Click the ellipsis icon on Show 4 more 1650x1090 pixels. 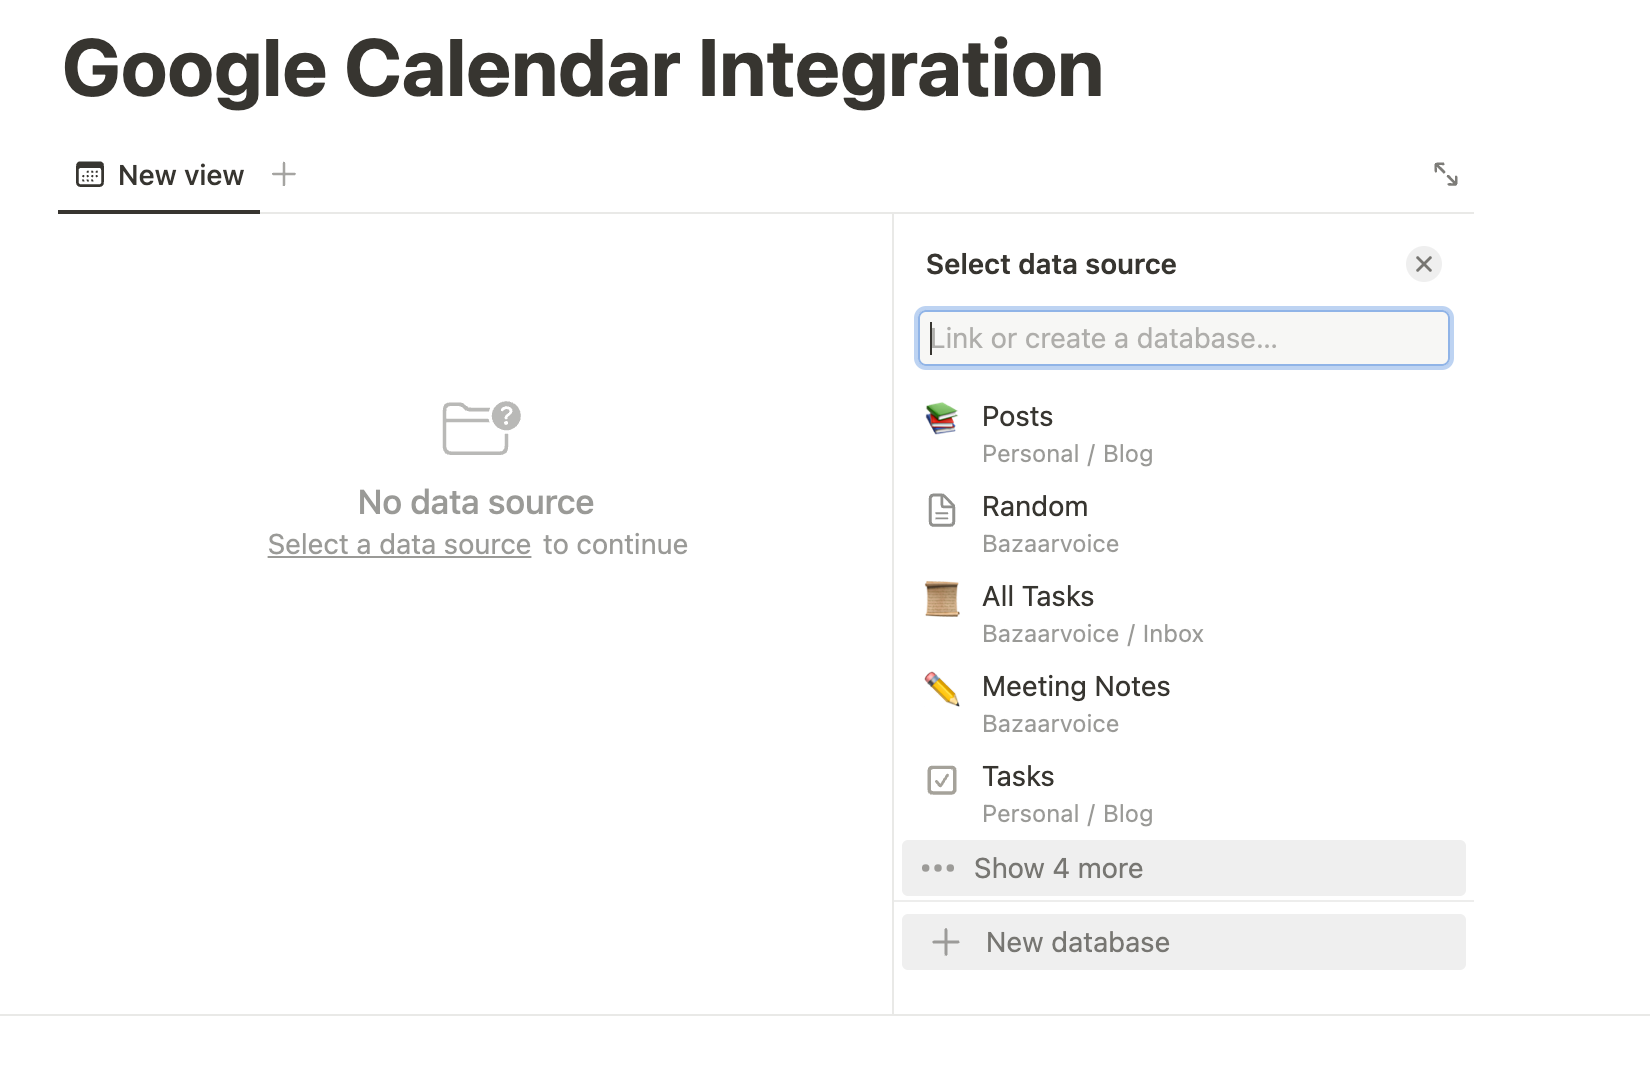[x=937, y=868]
